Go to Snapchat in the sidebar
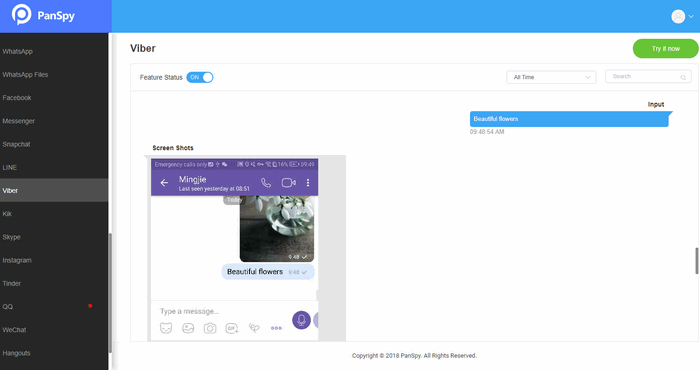Viewport: 700px width, 370px height. [x=54, y=144]
